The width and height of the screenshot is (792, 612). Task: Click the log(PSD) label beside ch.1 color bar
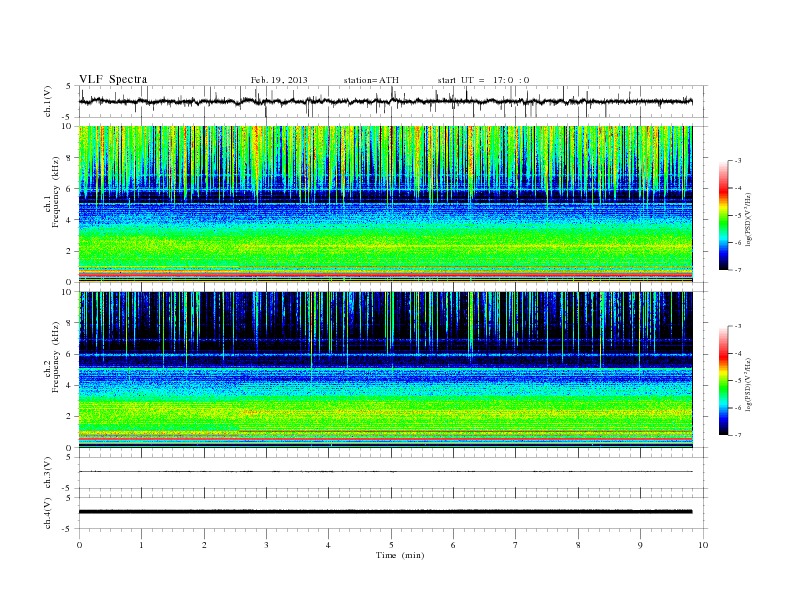point(748,219)
